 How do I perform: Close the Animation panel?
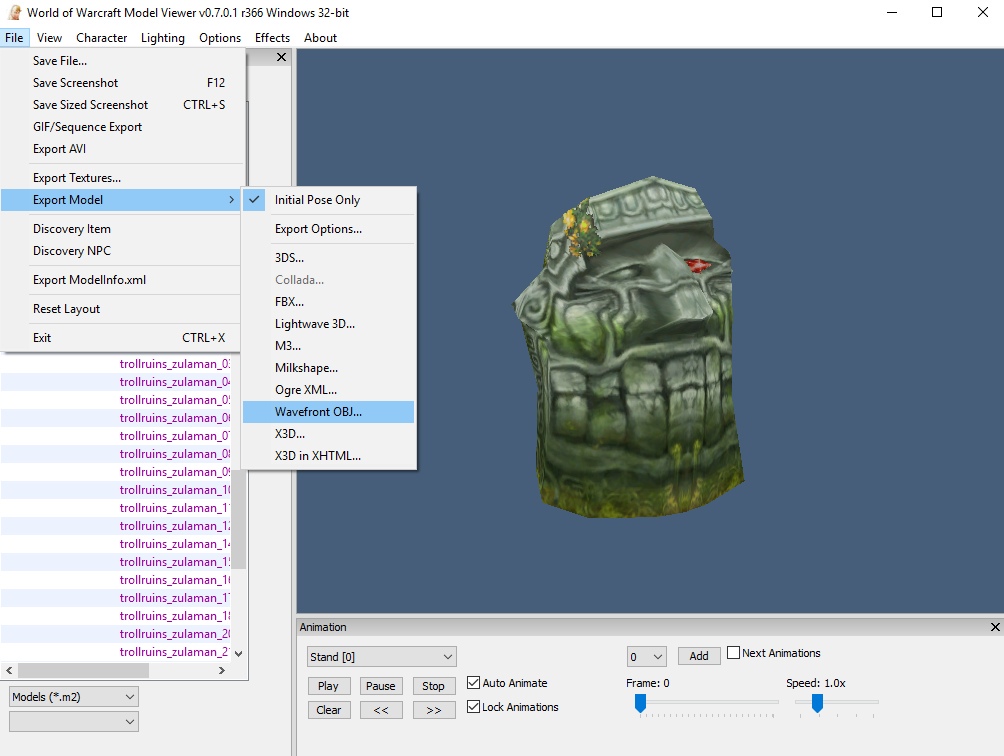pos(995,627)
